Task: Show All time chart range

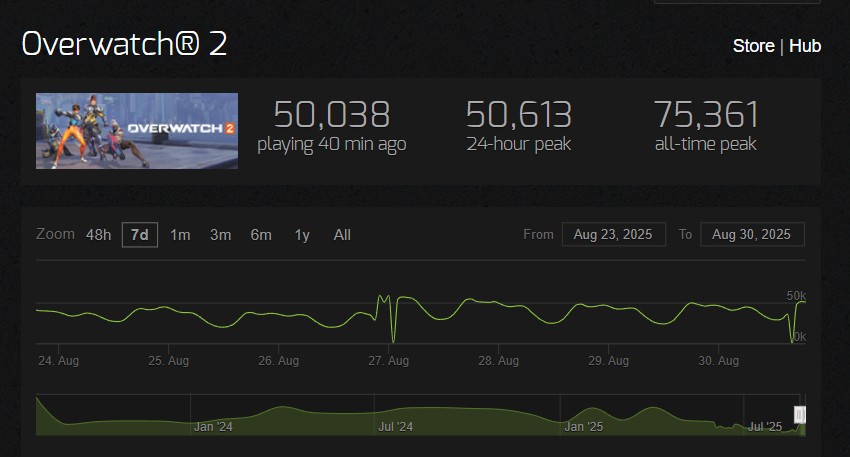Action: coord(342,235)
